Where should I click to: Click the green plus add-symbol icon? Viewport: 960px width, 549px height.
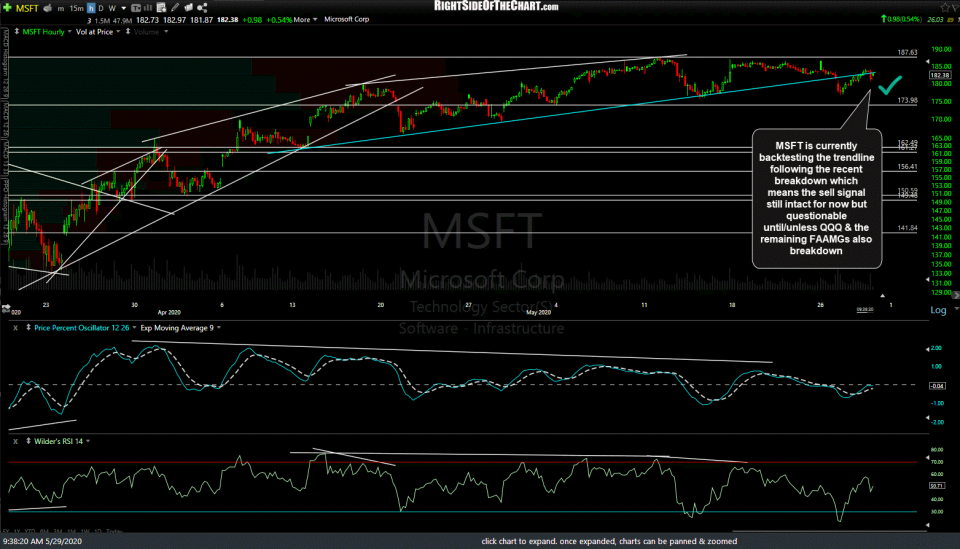(x=7, y=8)
